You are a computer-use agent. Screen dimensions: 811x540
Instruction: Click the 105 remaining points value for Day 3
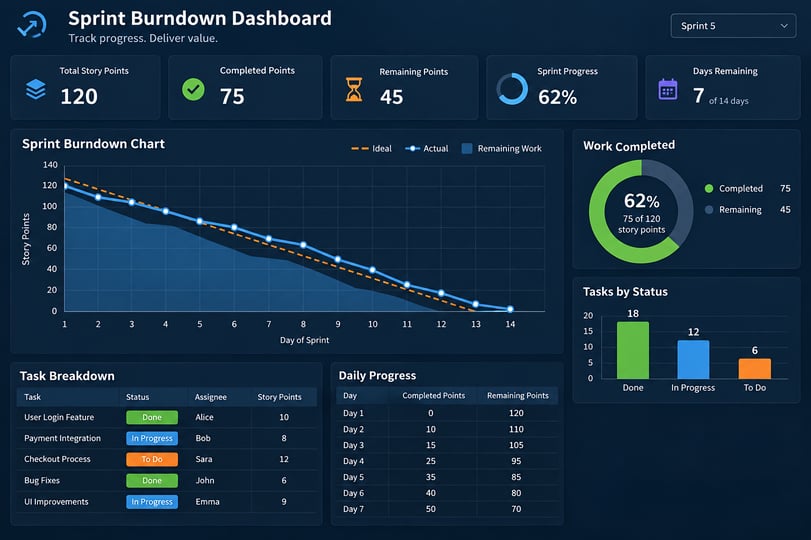(516, 445)
